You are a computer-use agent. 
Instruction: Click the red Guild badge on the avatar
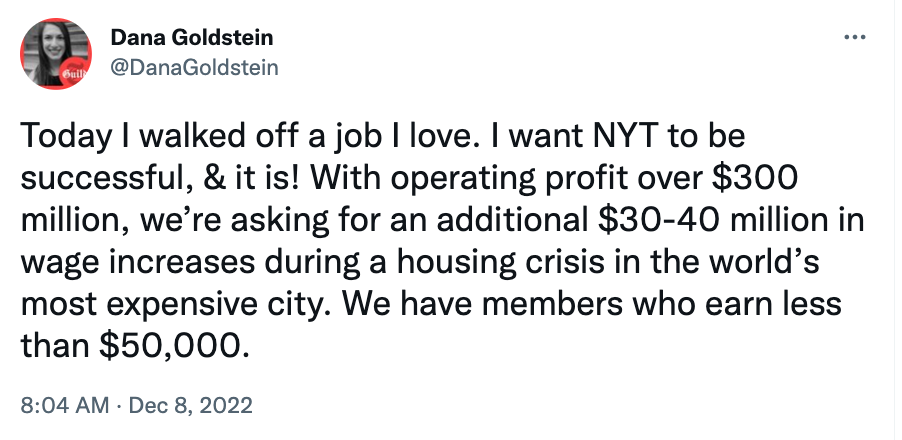click(76, 74)
